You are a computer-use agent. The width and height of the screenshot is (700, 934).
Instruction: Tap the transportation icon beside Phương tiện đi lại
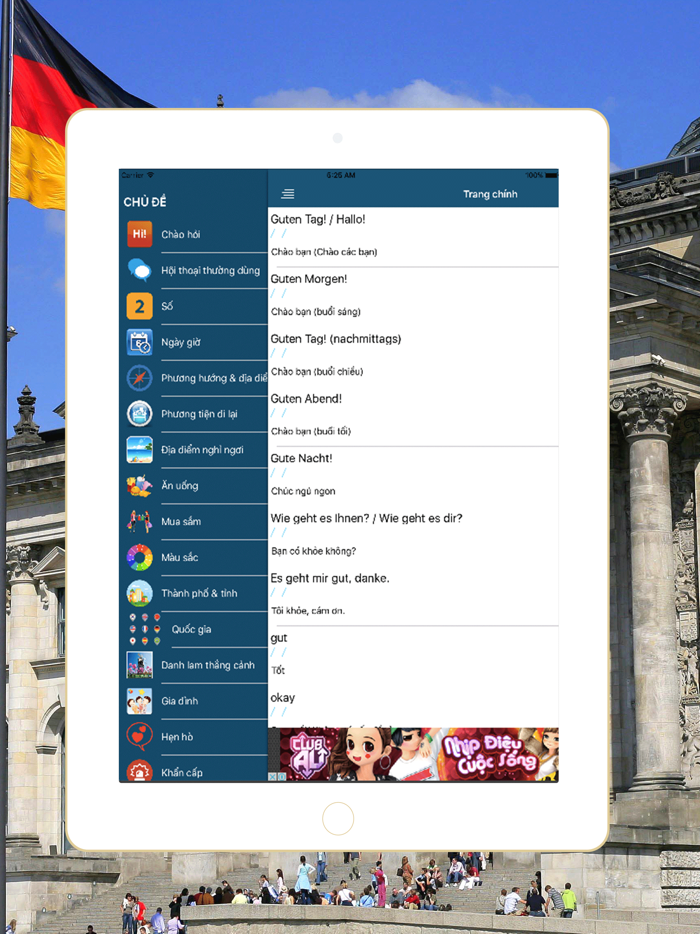coord(139,413)
